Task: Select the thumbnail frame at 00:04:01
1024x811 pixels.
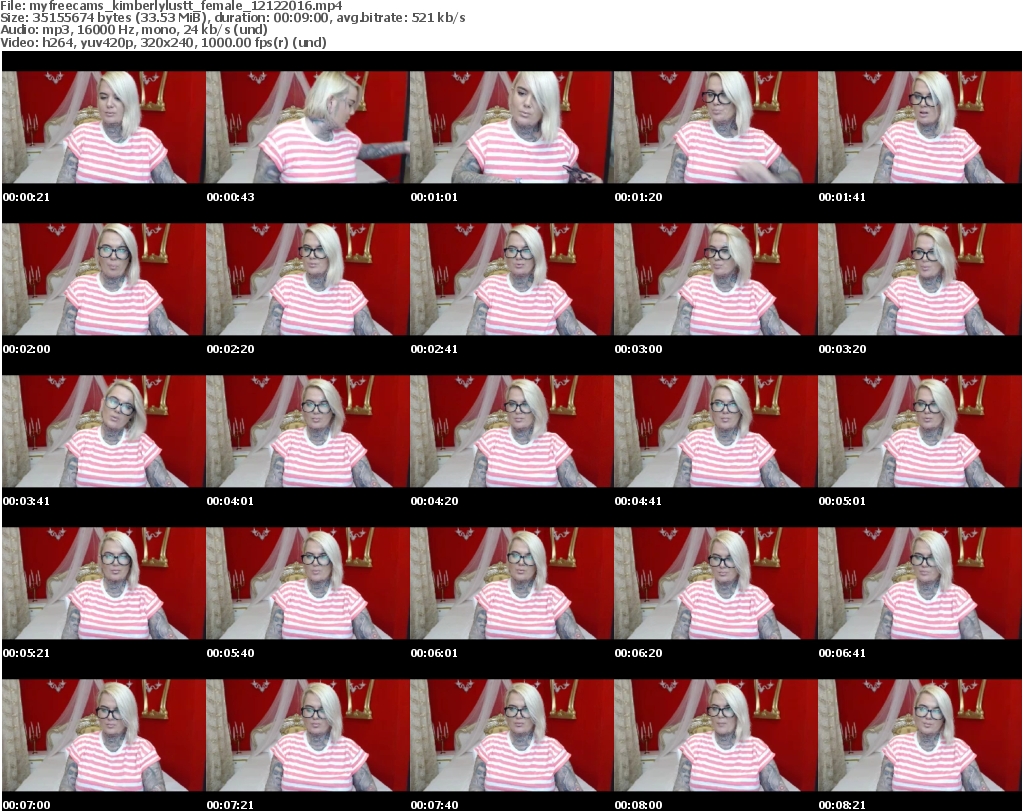Action: pos(308,432)
